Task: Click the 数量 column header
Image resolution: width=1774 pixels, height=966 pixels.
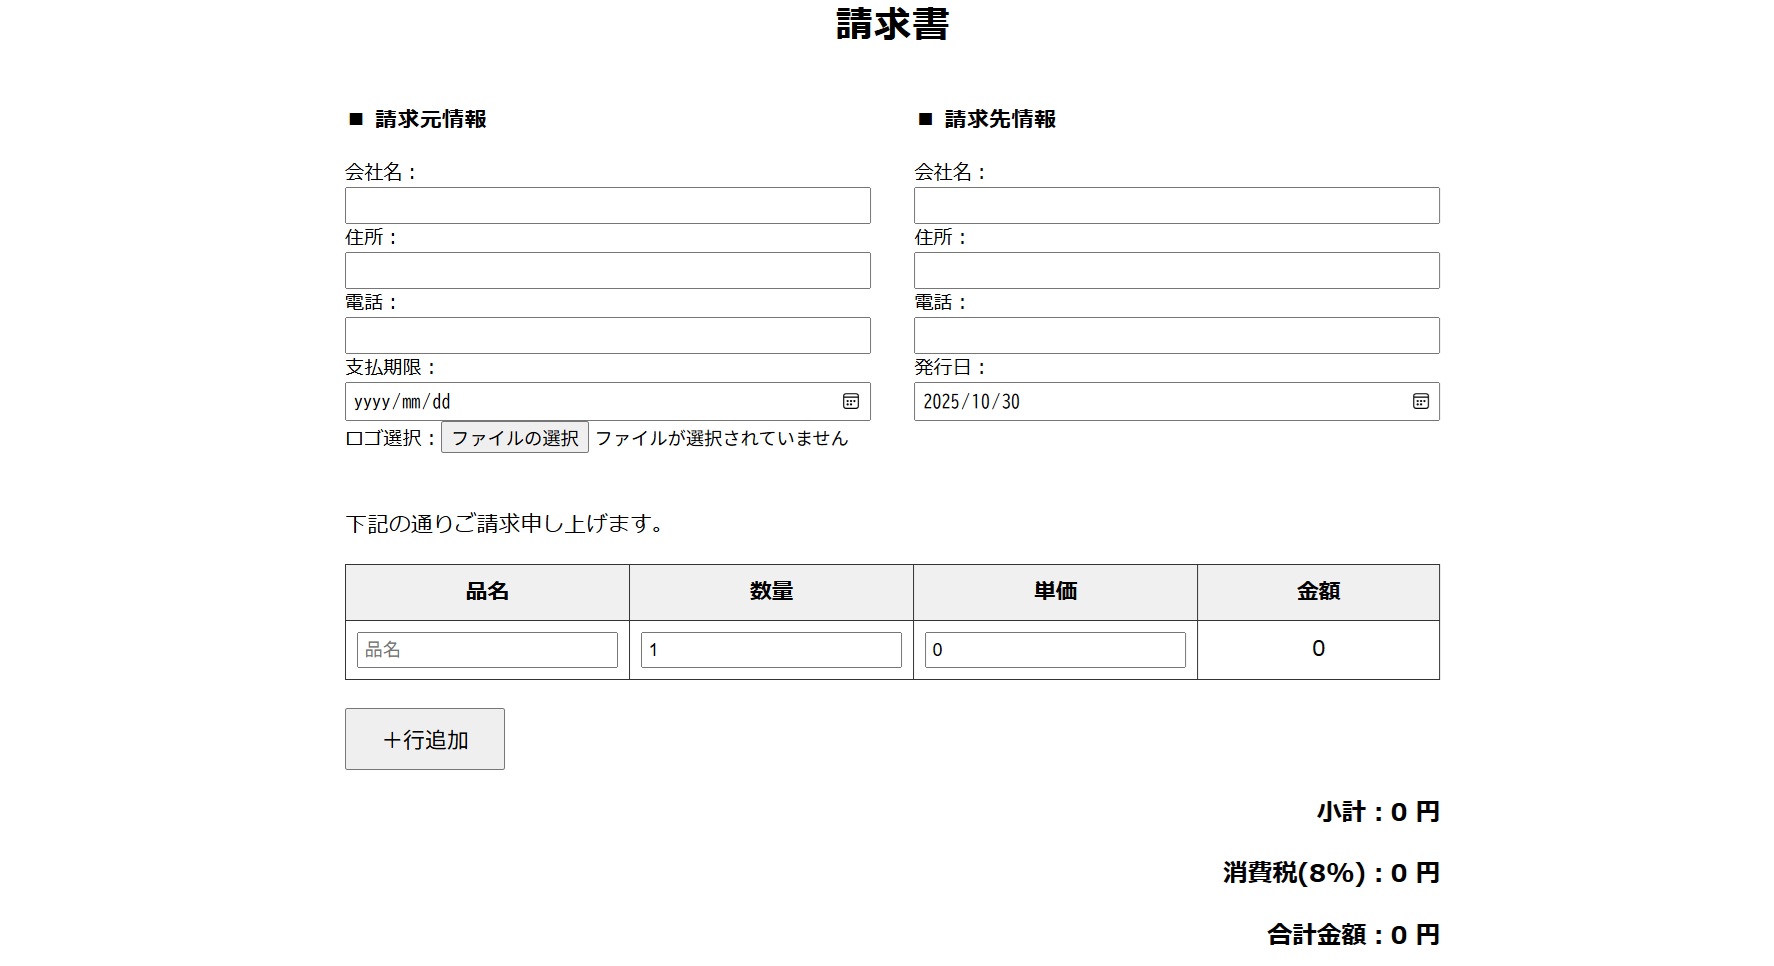Action: pyautogui.click(x=770, y=592)
